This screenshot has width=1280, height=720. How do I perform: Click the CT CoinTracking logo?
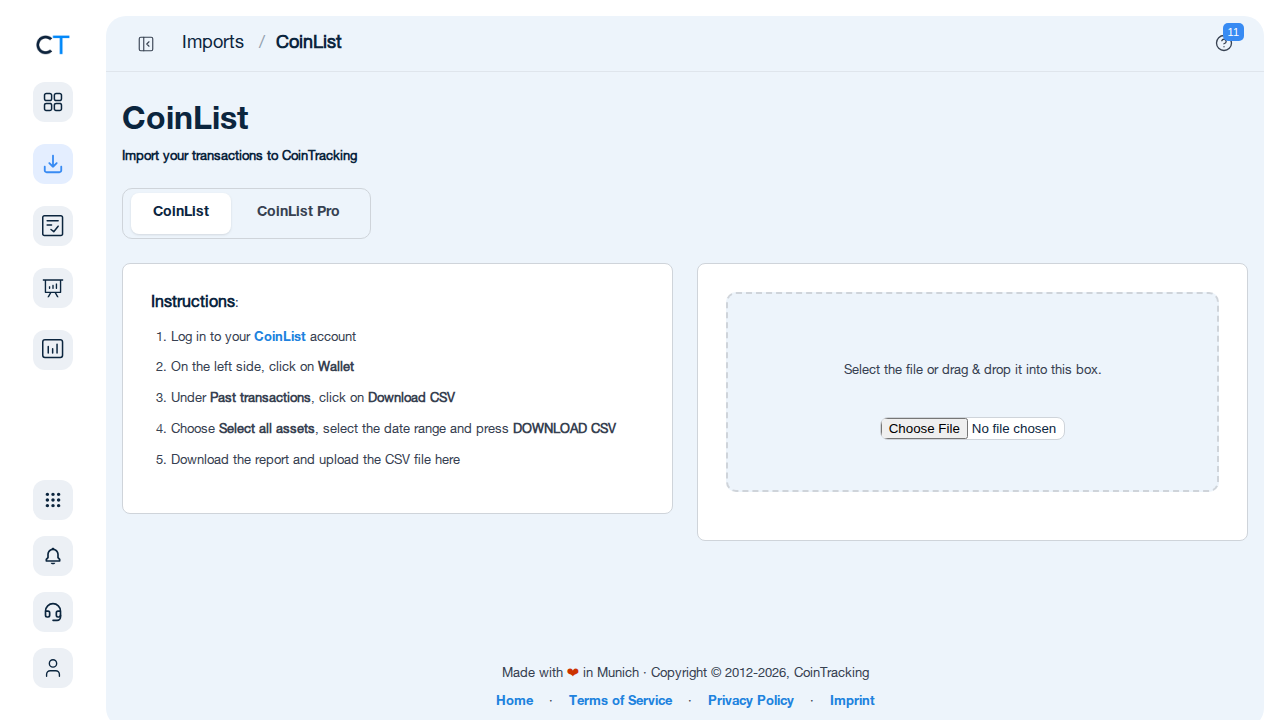click(x=53, y=45)
